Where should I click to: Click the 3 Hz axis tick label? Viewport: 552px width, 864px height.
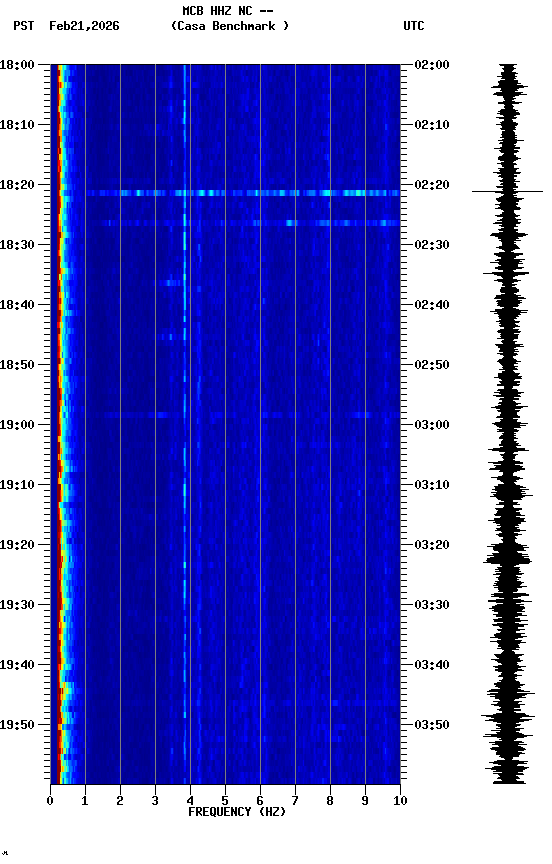click(x=155, y=801)
